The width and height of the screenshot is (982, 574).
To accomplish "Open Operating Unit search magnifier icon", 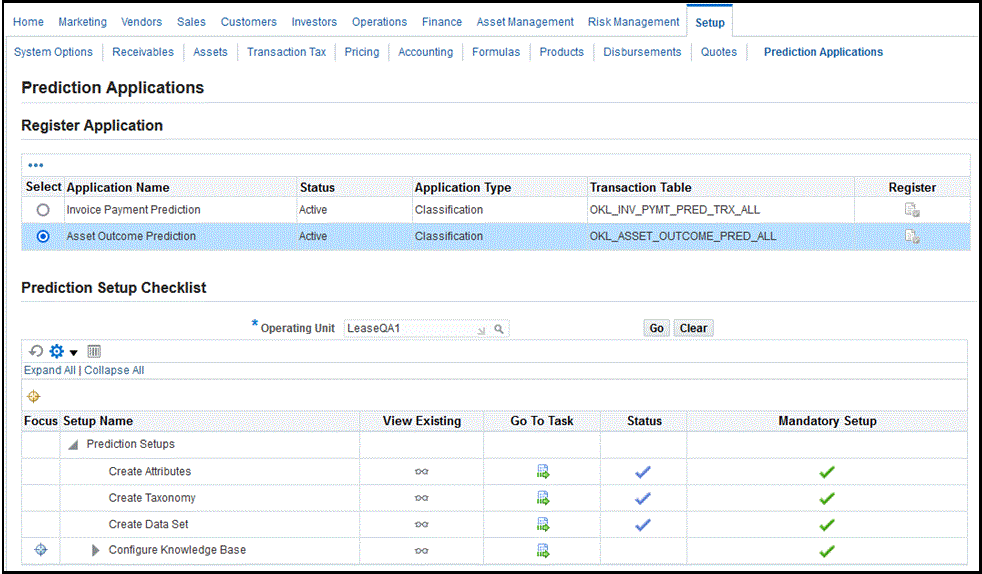I will (x=499, y=329).
